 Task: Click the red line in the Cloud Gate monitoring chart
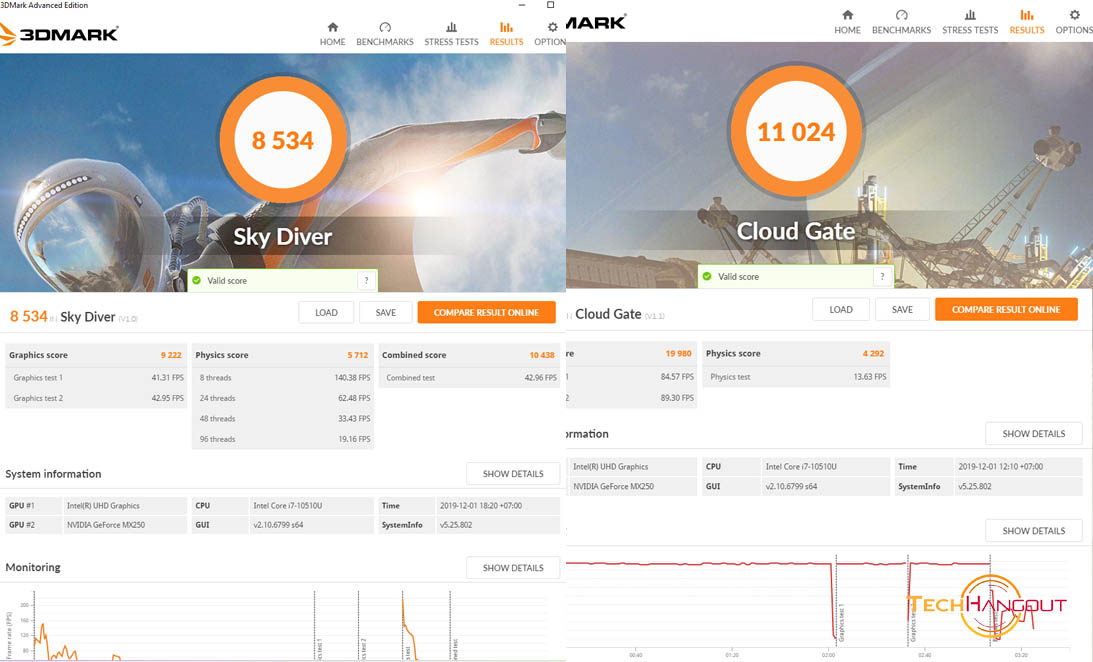[697, 563]
